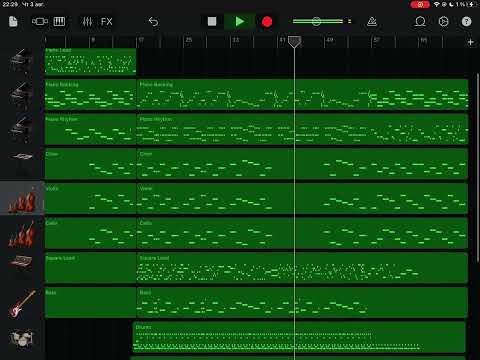Open the help question mark

pos(466,22)
